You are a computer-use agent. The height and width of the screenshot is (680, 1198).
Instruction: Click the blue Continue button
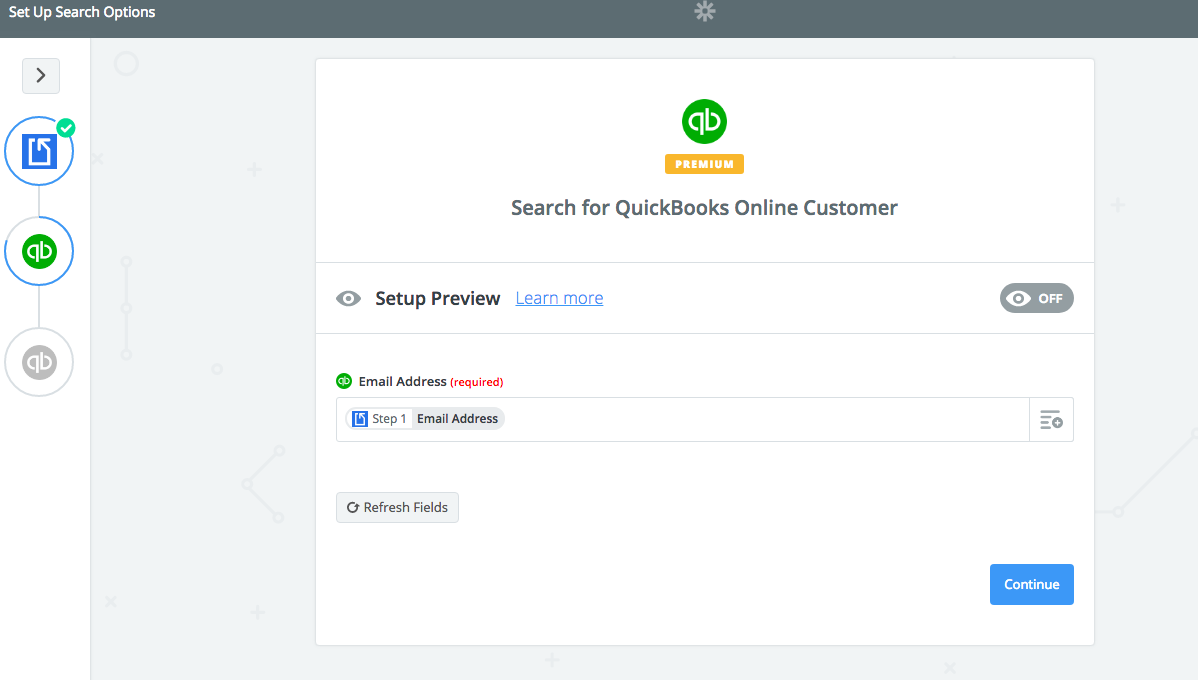click(x=1032, y=584)
